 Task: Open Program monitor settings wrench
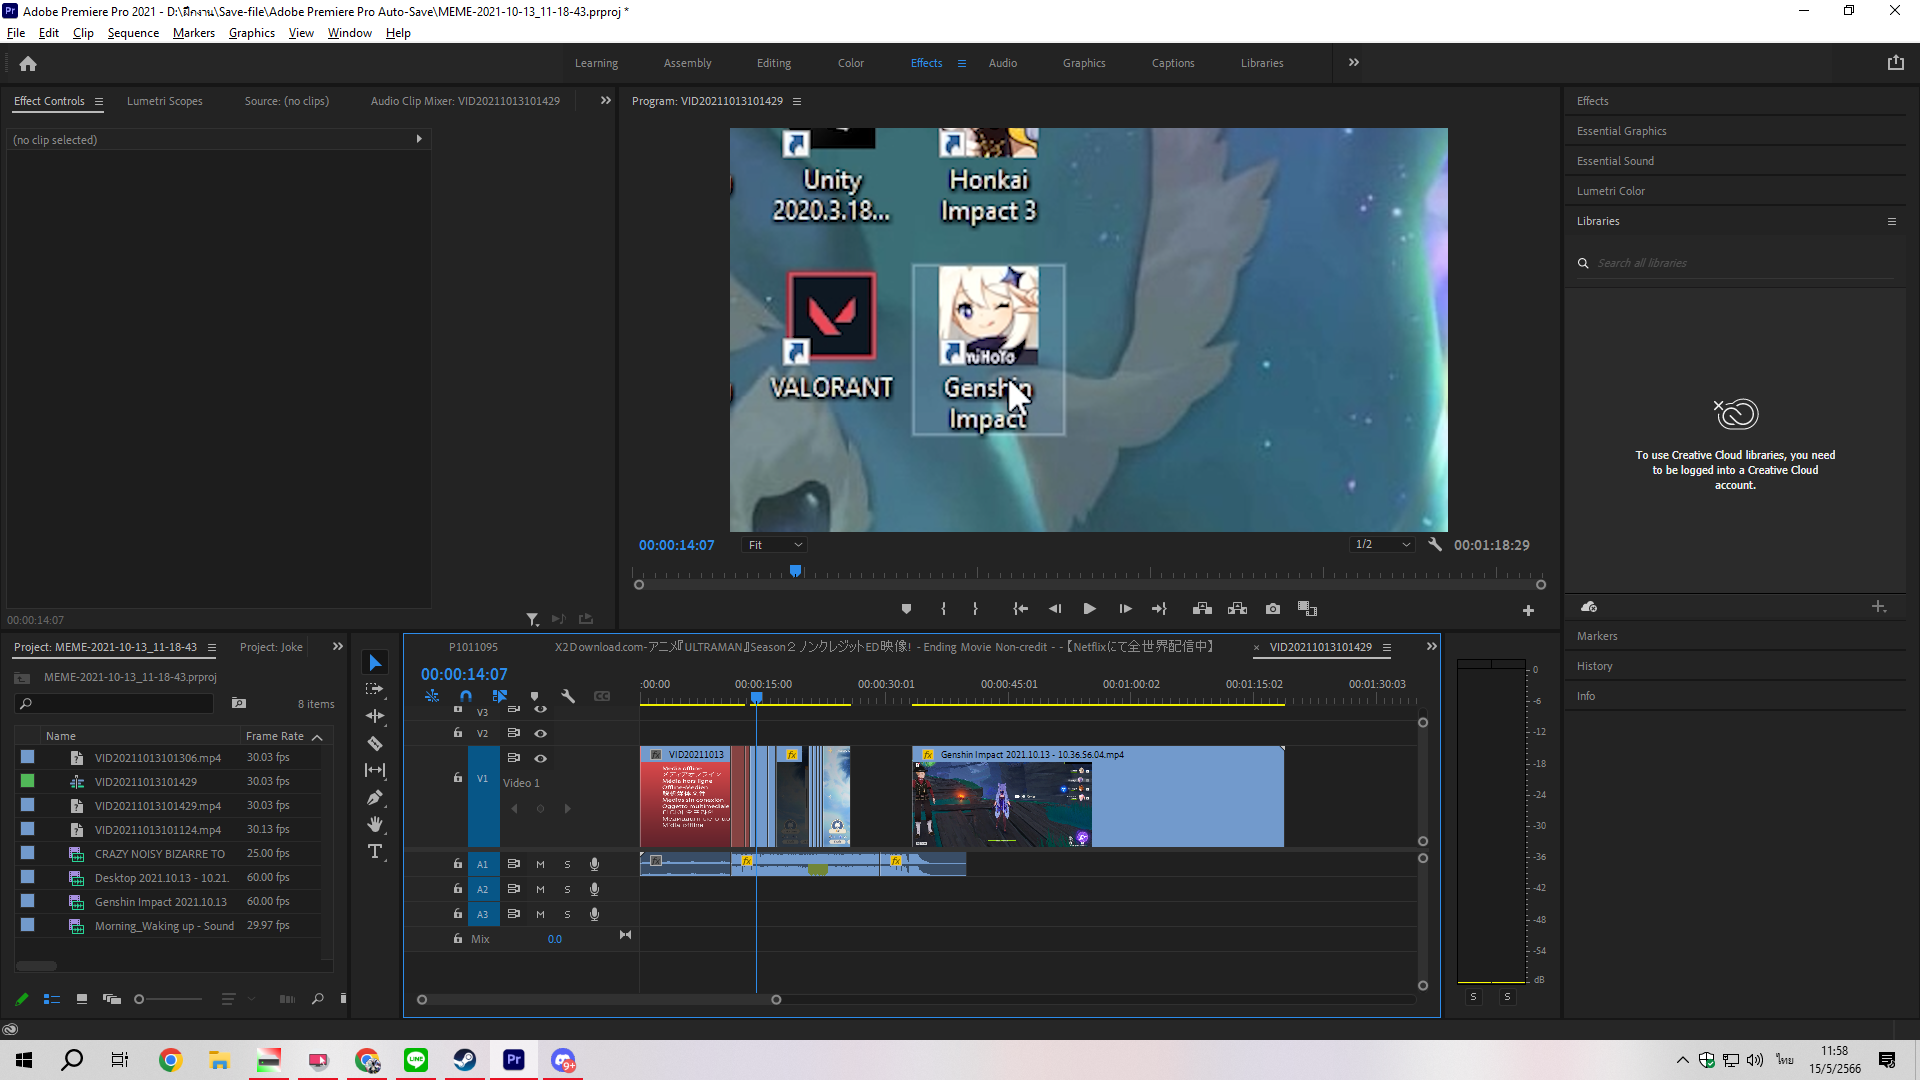click(1435, 545)
